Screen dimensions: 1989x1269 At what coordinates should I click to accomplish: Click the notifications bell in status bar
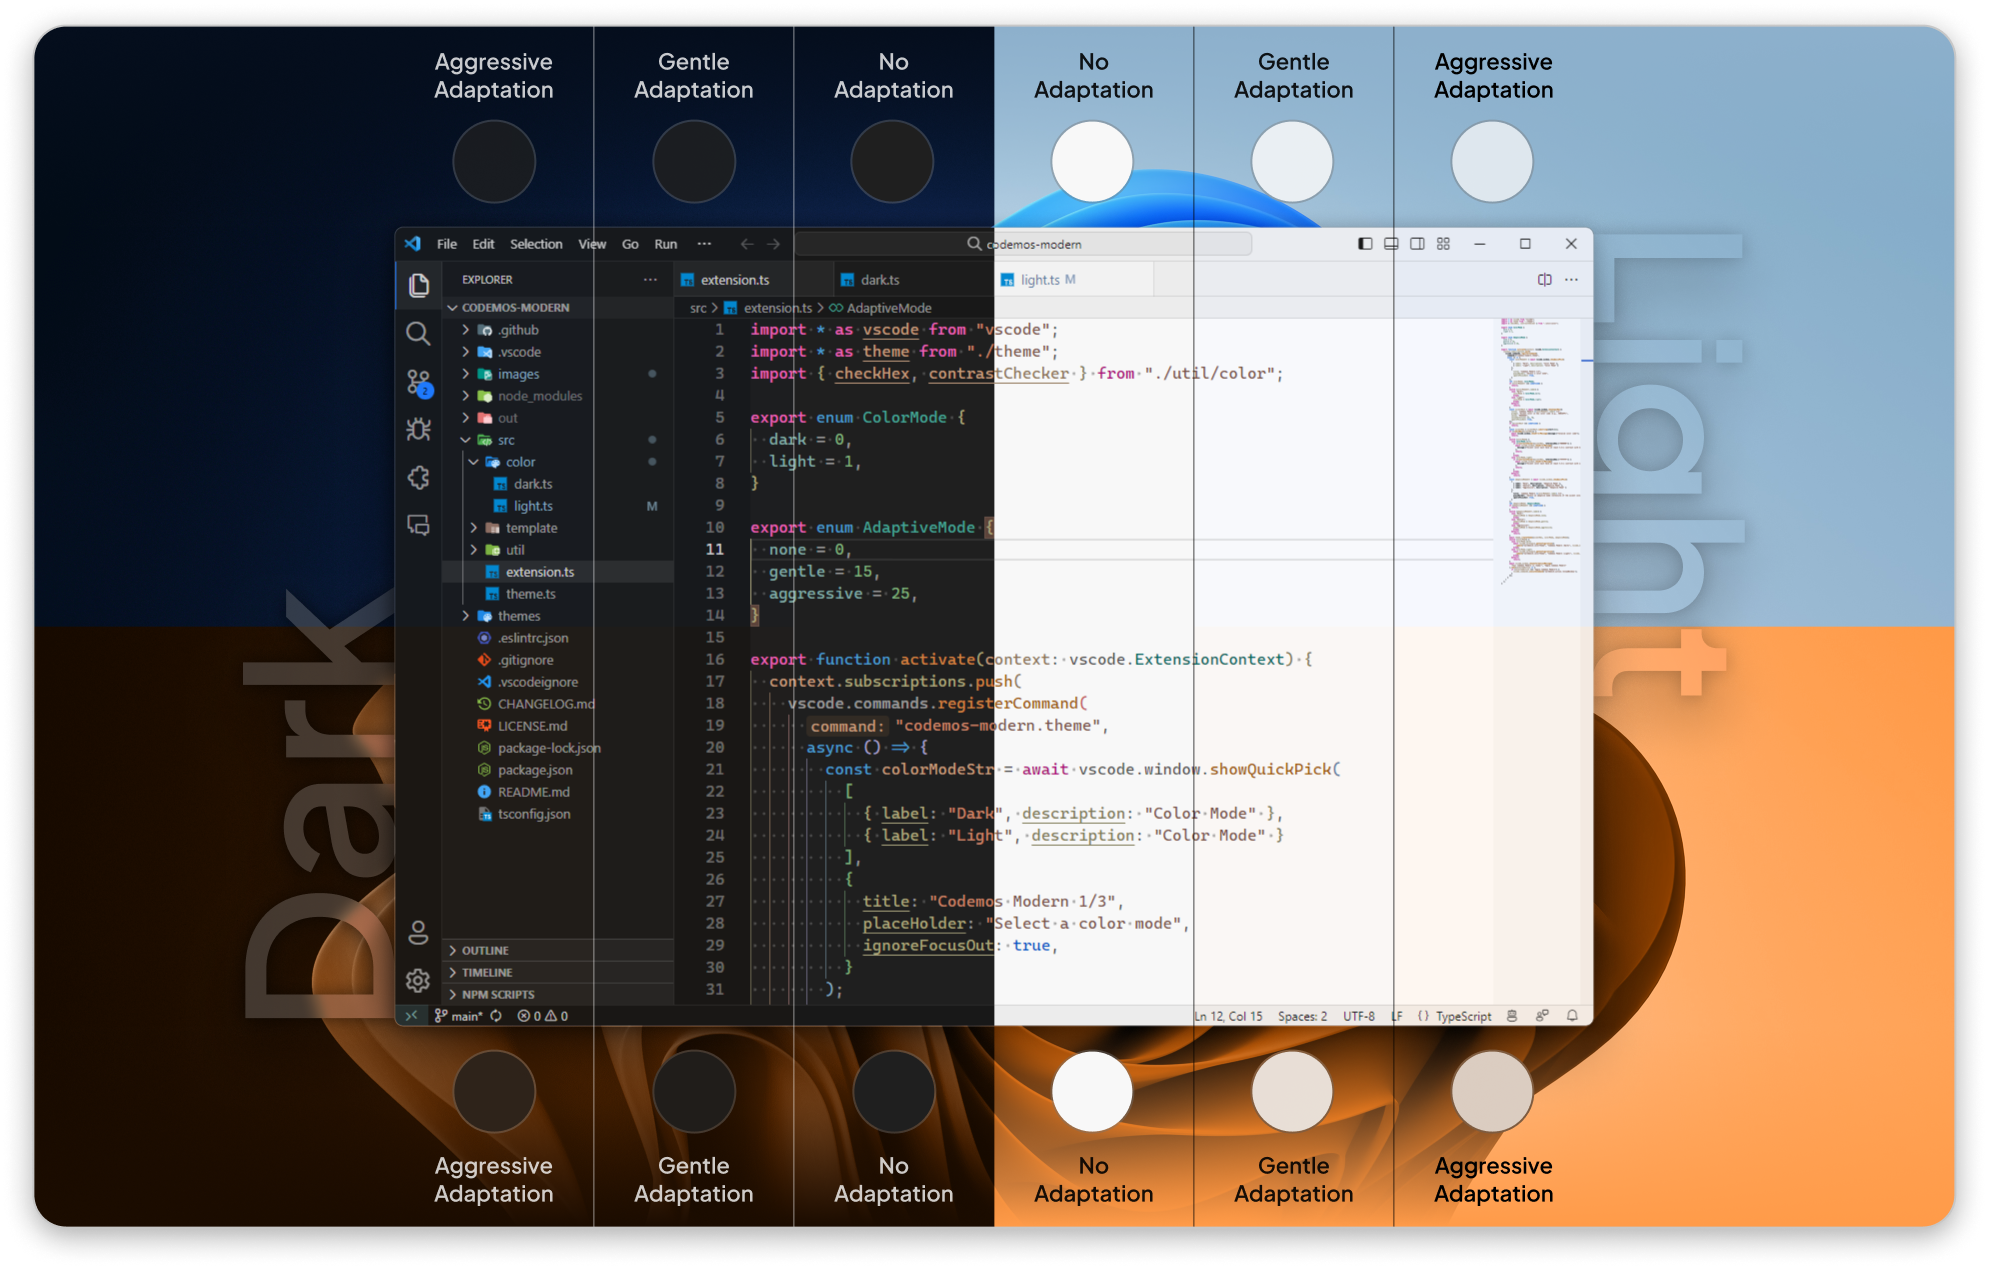tap(1572, 1016)
